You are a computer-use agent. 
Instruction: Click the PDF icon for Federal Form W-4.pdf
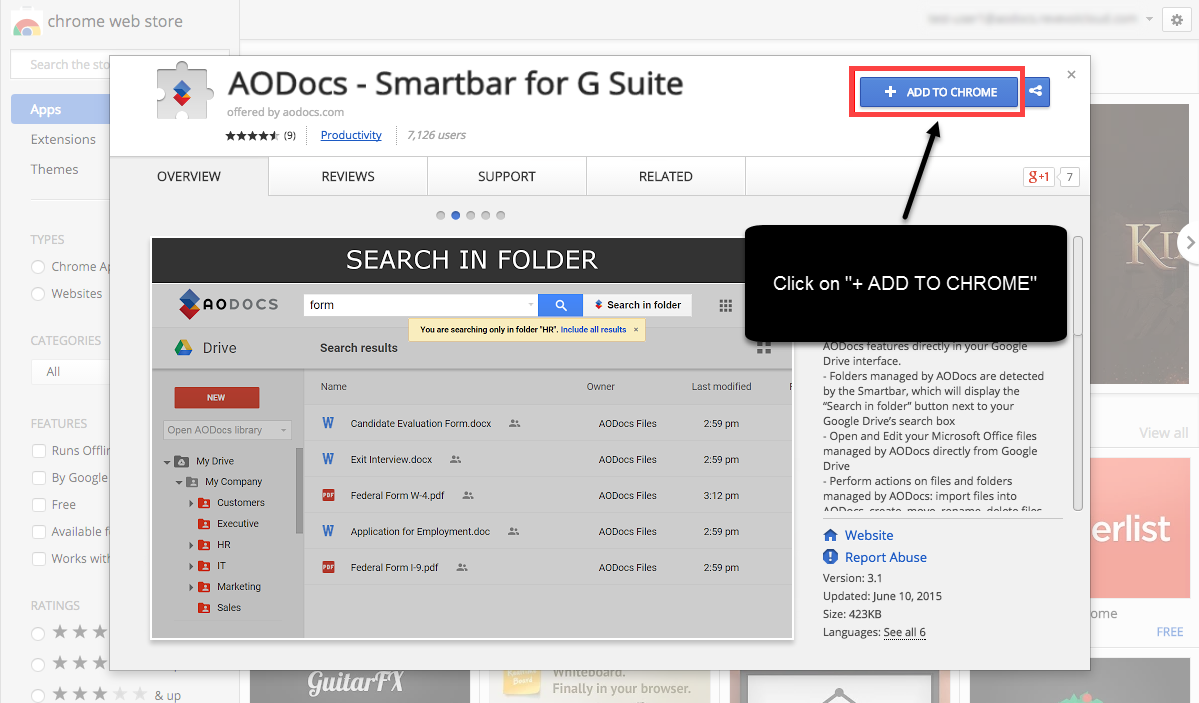[x=328, y=495]
